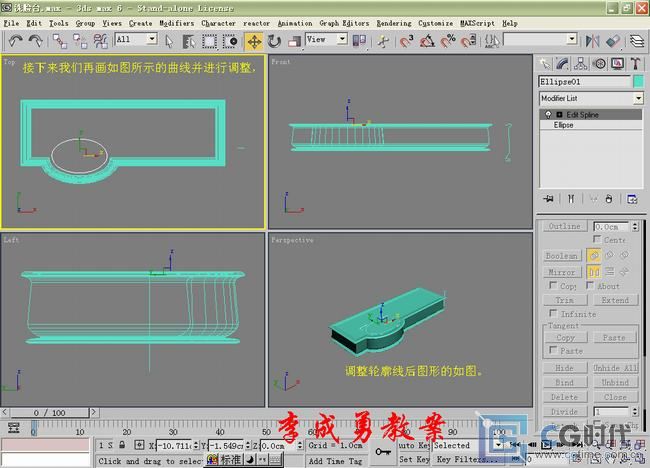The image size is (650, 468).
Task: Select the Bind to Space Warp tool
Action: click(100, 41)
